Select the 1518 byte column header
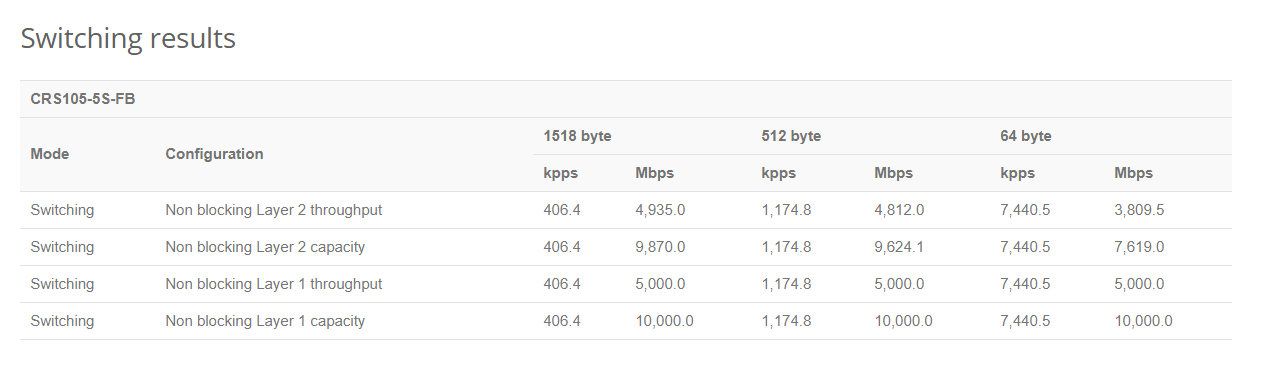The height and width of the screenshot is (371, 1263). pos(577,136)
